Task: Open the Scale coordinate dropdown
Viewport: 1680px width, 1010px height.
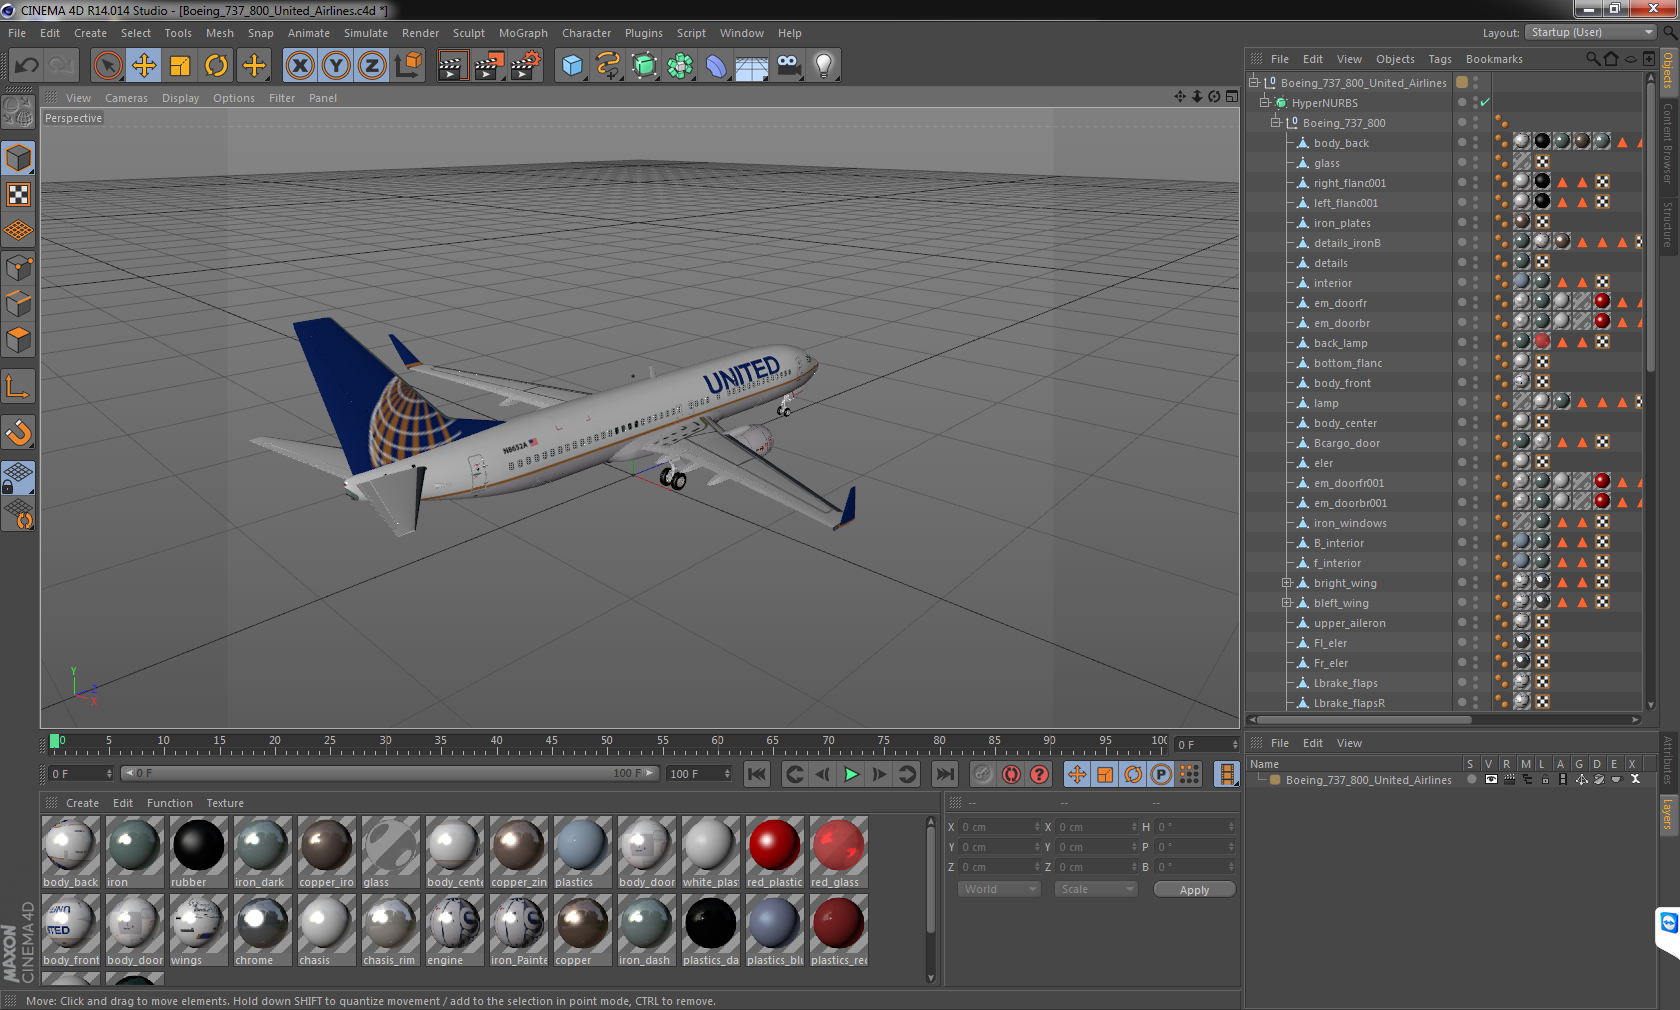Action: [1096, 889]
